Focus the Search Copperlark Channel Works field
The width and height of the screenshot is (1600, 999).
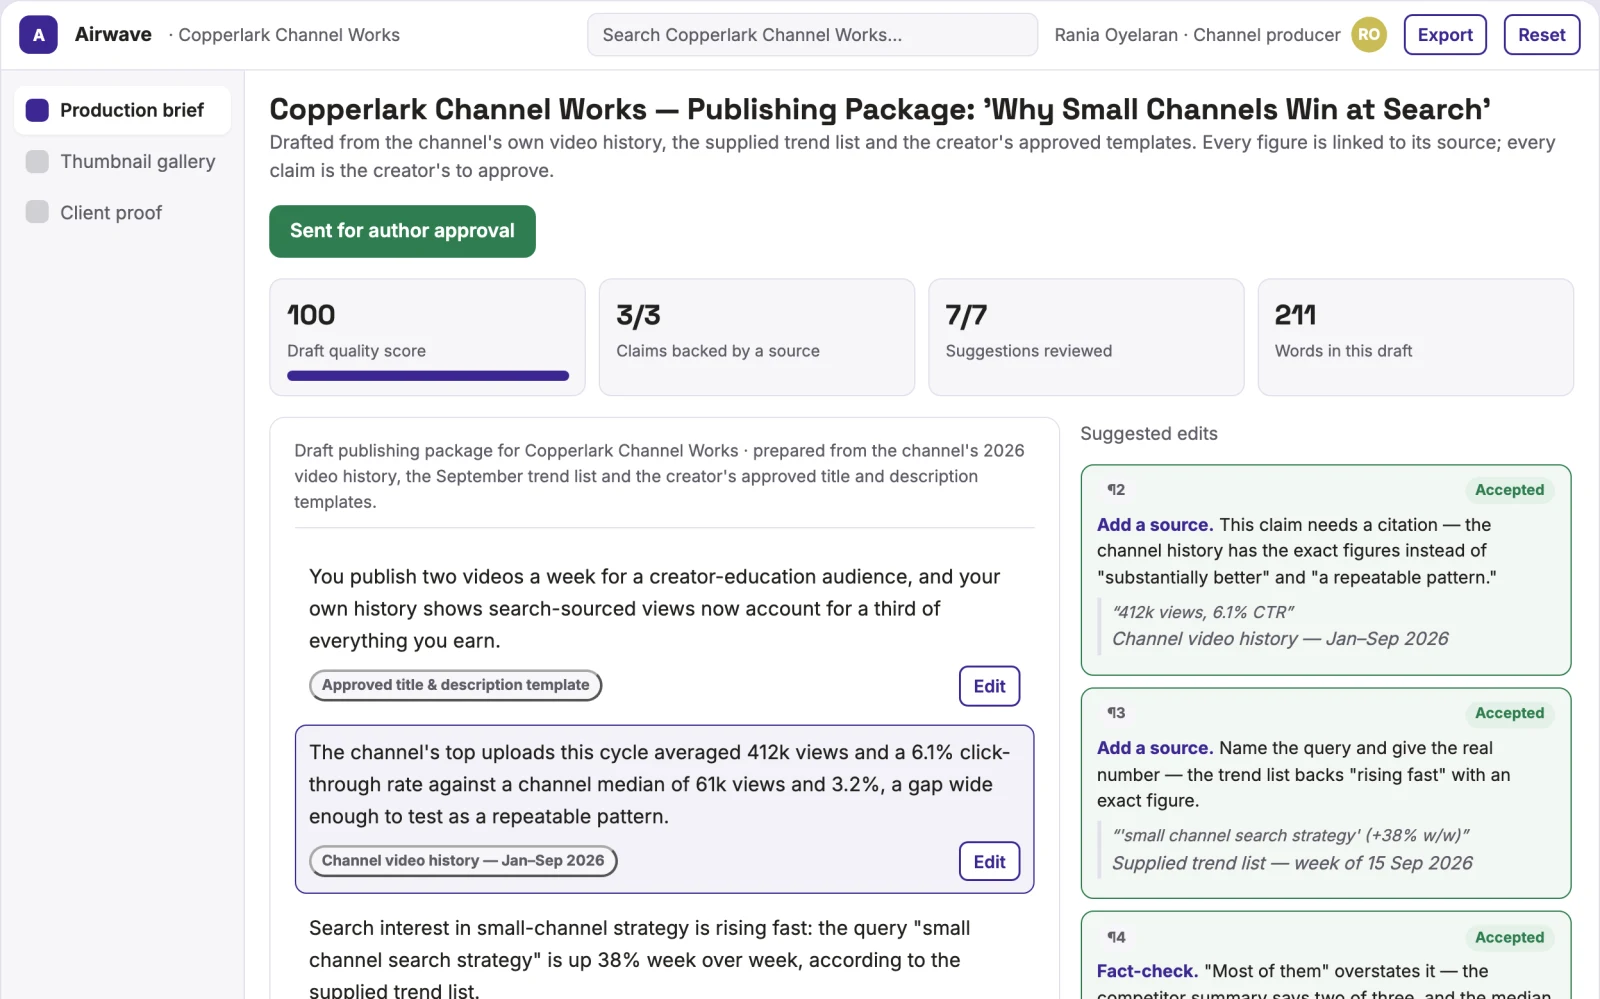click(x=812, y=35)
